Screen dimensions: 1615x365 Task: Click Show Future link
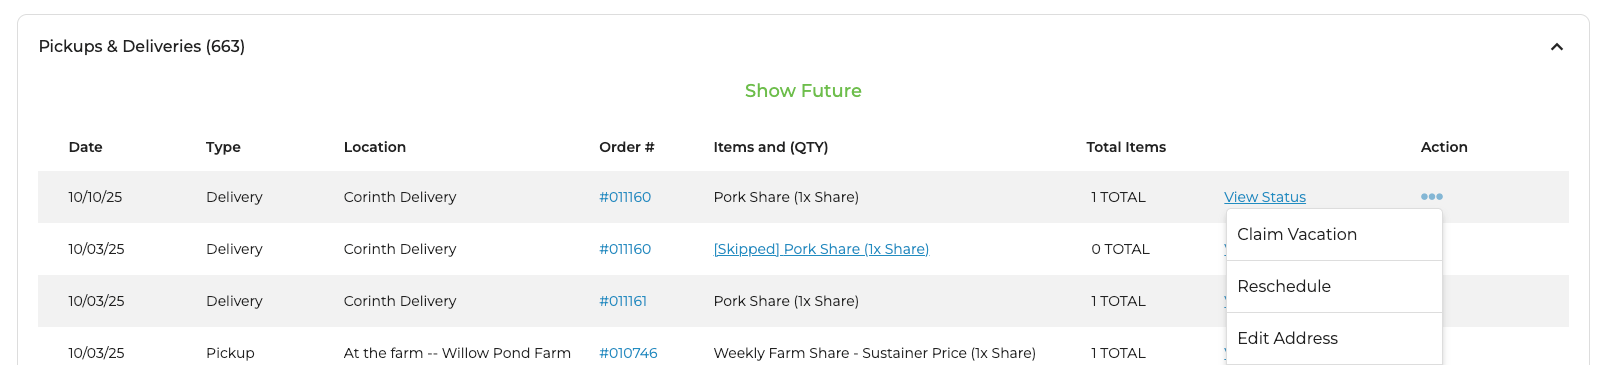803,91
